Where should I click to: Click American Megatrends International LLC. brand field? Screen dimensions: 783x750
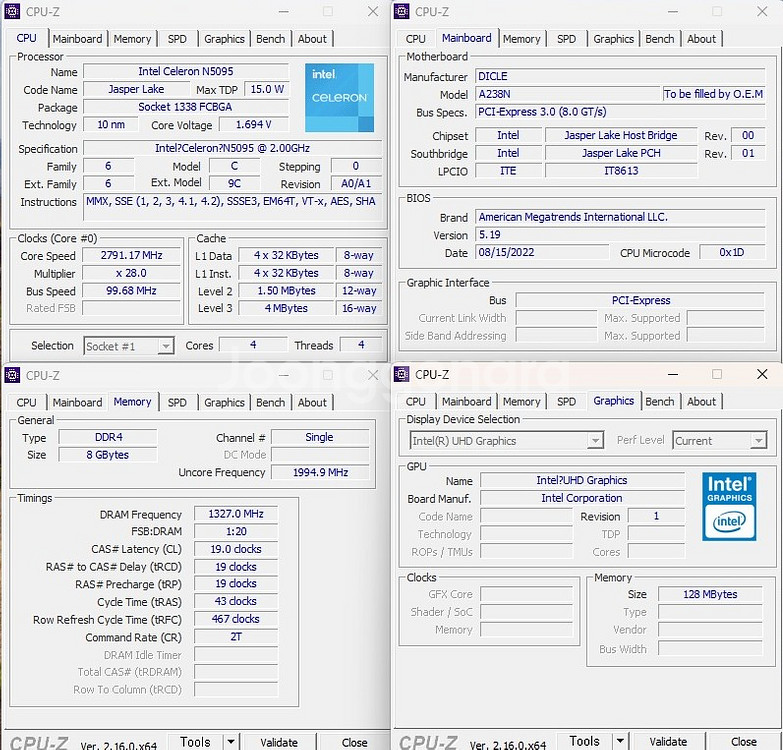tap(620, 217)
